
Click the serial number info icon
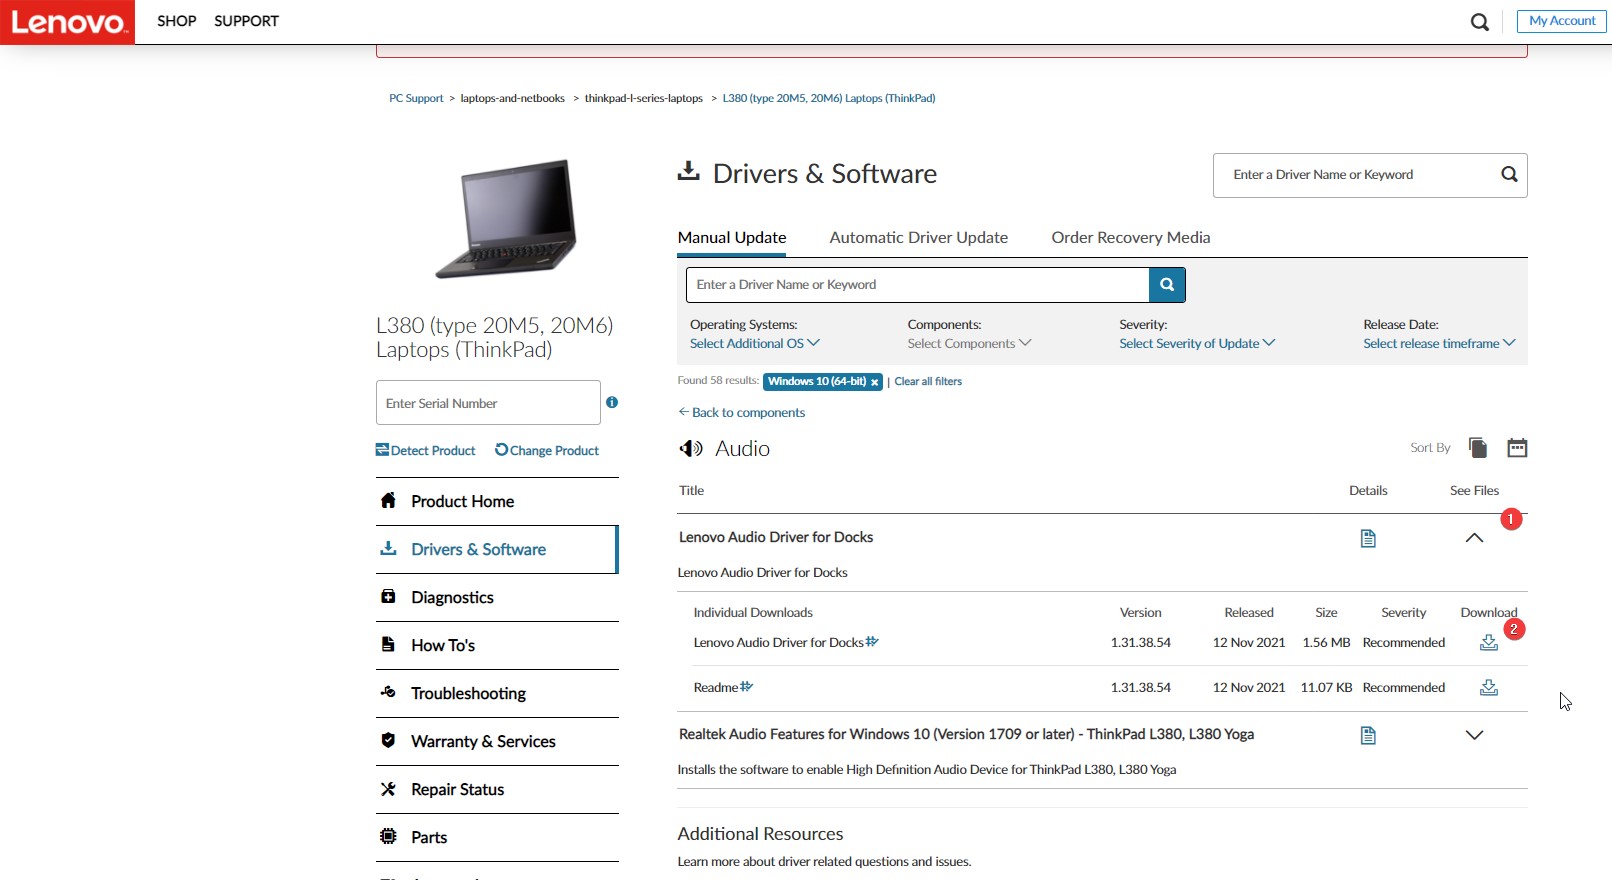point(612,402)
